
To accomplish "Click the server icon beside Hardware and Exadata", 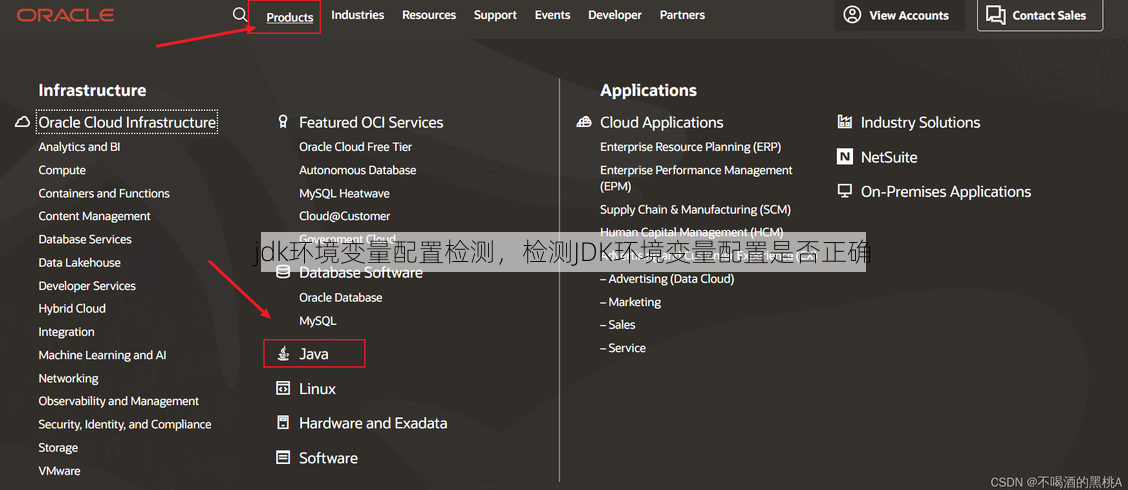I will (283, 423).
